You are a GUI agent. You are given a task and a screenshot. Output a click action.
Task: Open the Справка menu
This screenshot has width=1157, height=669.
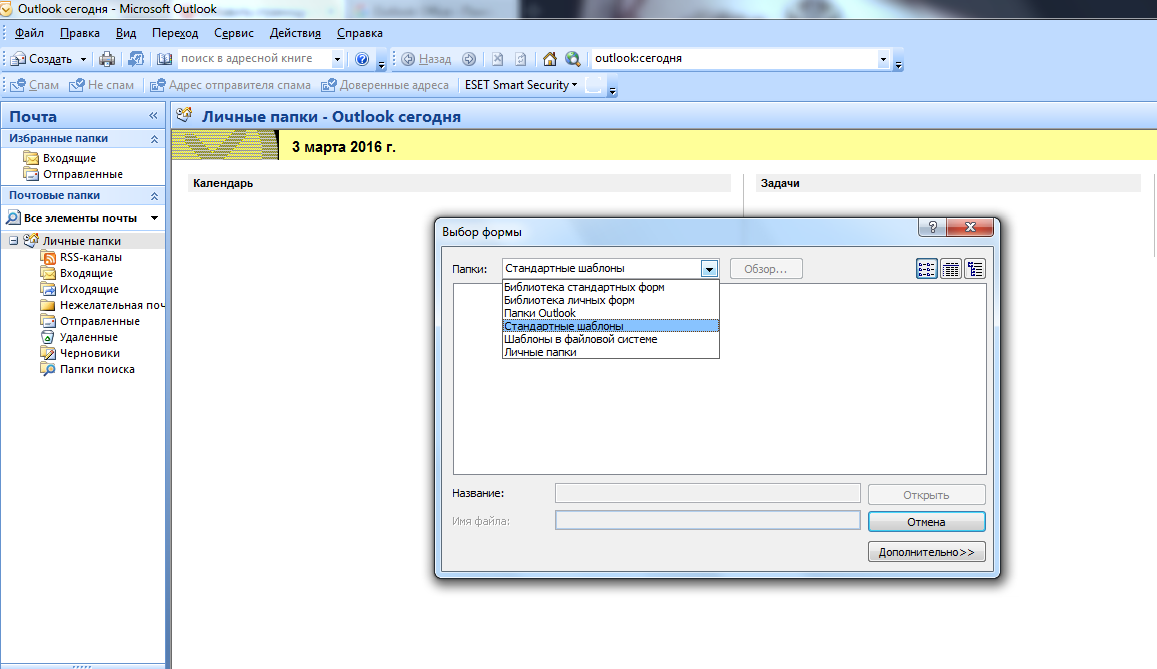pos(360,33)
